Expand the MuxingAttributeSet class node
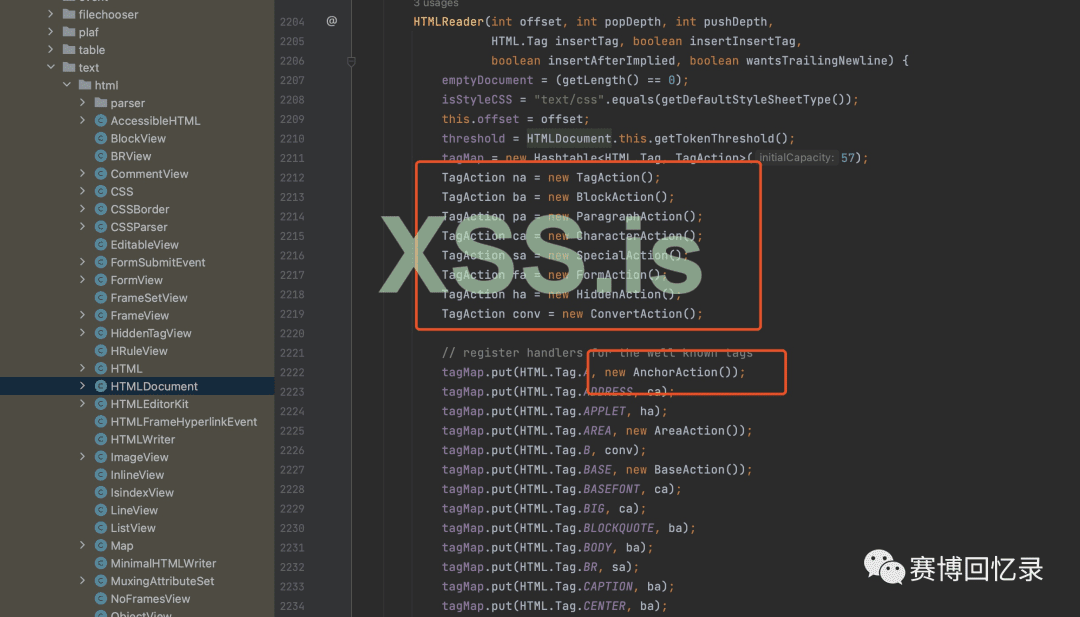The height and width of the screenshot is (617, 1080). click(83, 581)
